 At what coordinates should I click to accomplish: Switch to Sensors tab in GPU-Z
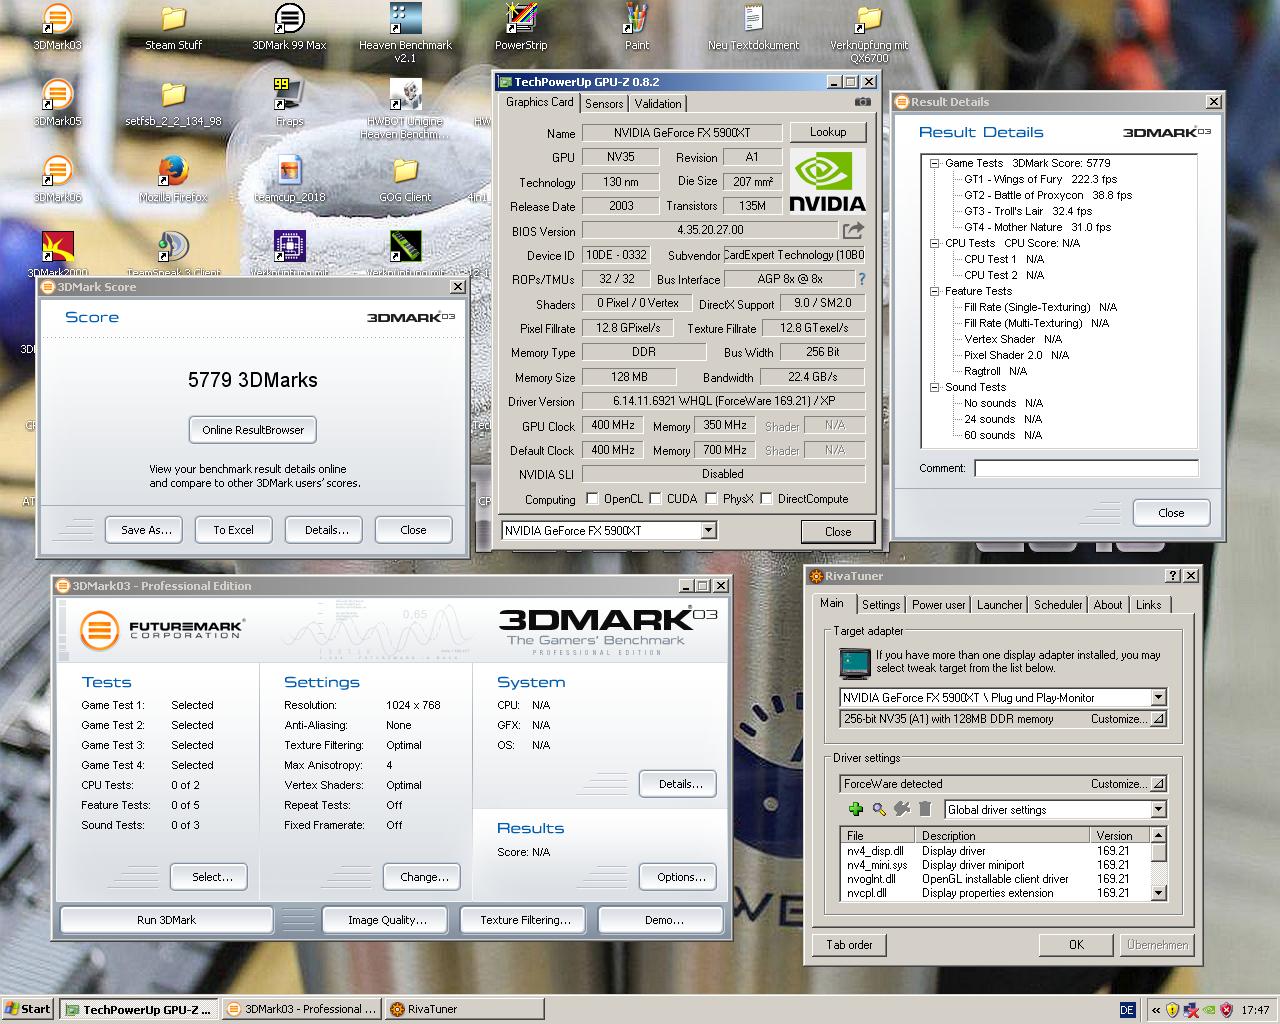tap(604, 103)
